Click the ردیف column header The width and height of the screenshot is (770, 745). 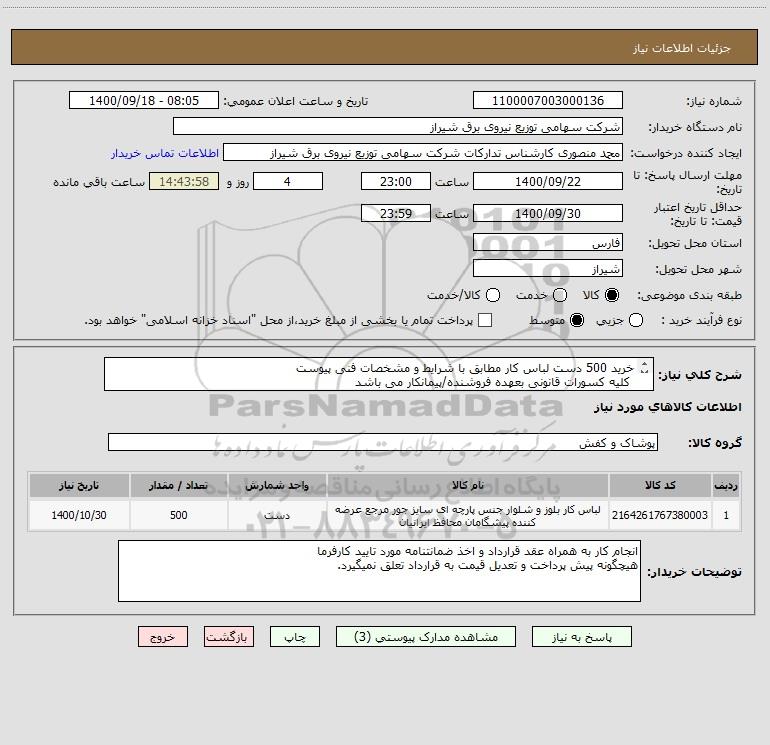(726, 485)
